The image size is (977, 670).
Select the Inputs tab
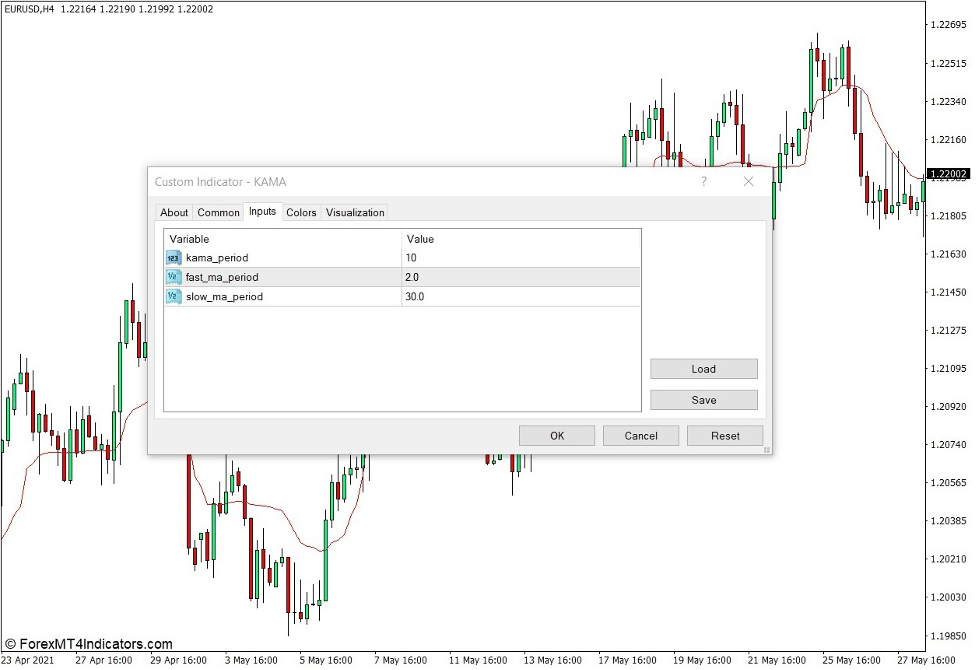[262, 212]
